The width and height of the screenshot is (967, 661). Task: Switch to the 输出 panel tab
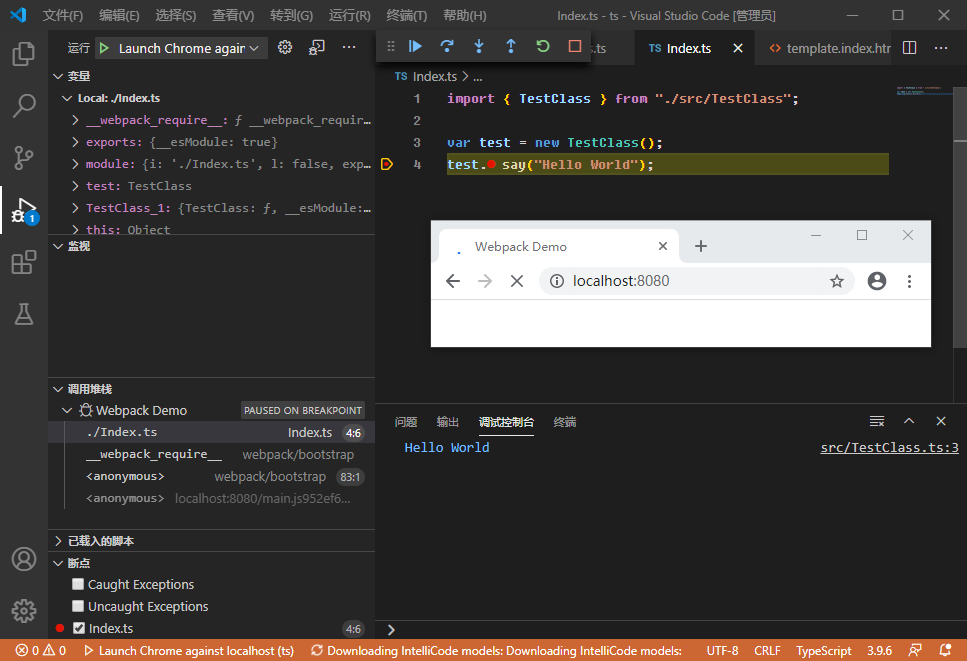click(x=448, y=422)
